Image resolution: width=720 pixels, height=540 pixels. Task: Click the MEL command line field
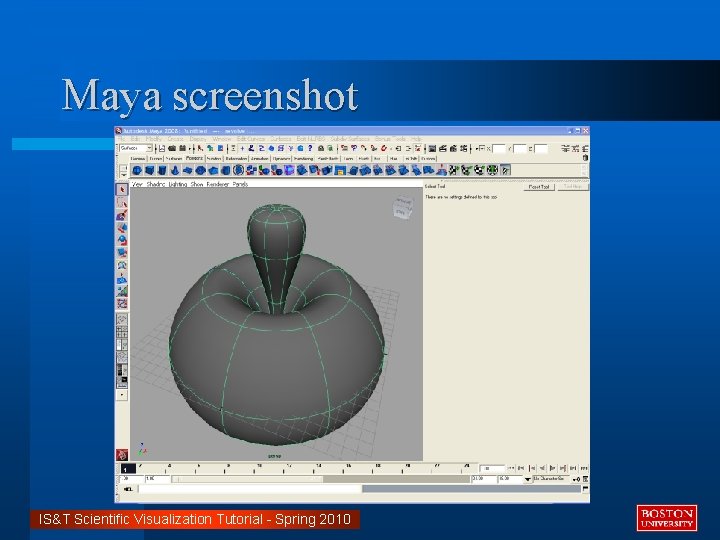click(x=250, y=489)
